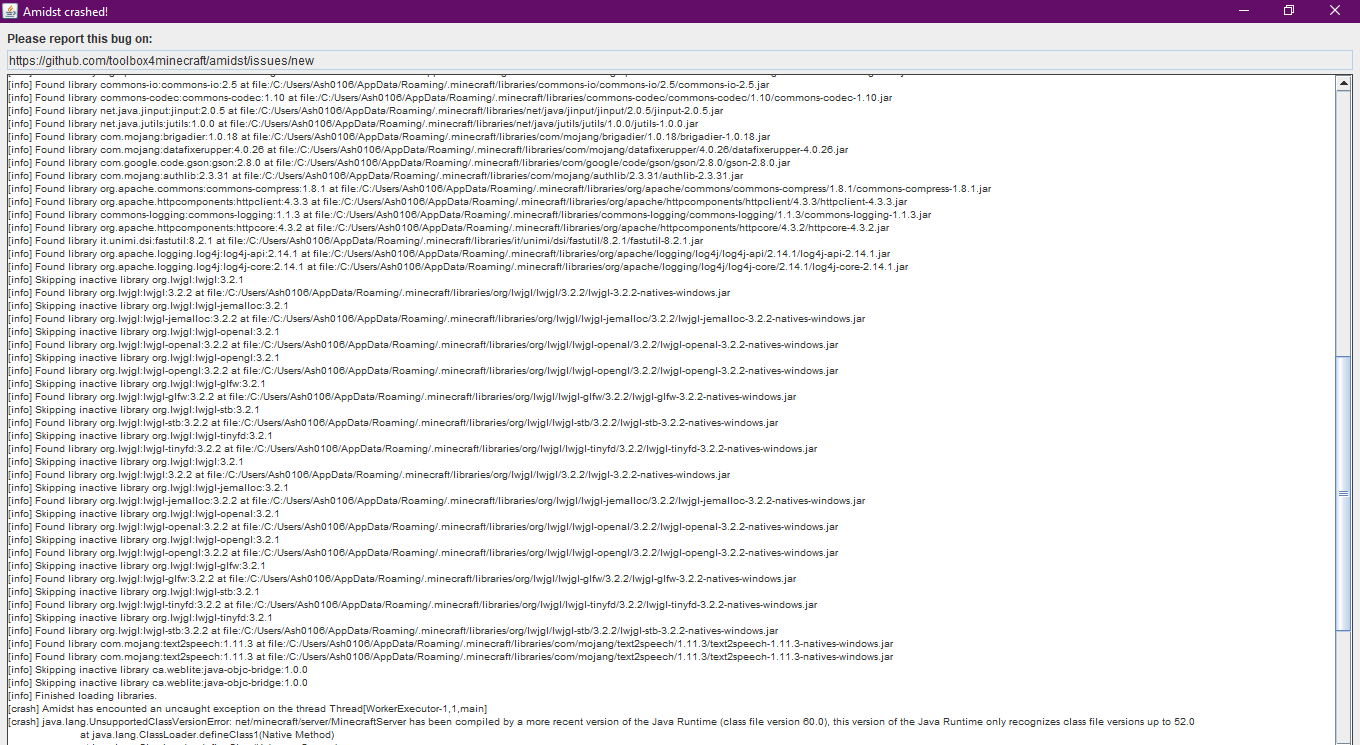Screen dimensions: 1360x745
Task: Select the com.mojang:authlib:2.3.31 log line
Action: pyautogui.click(x=376, y=176)
